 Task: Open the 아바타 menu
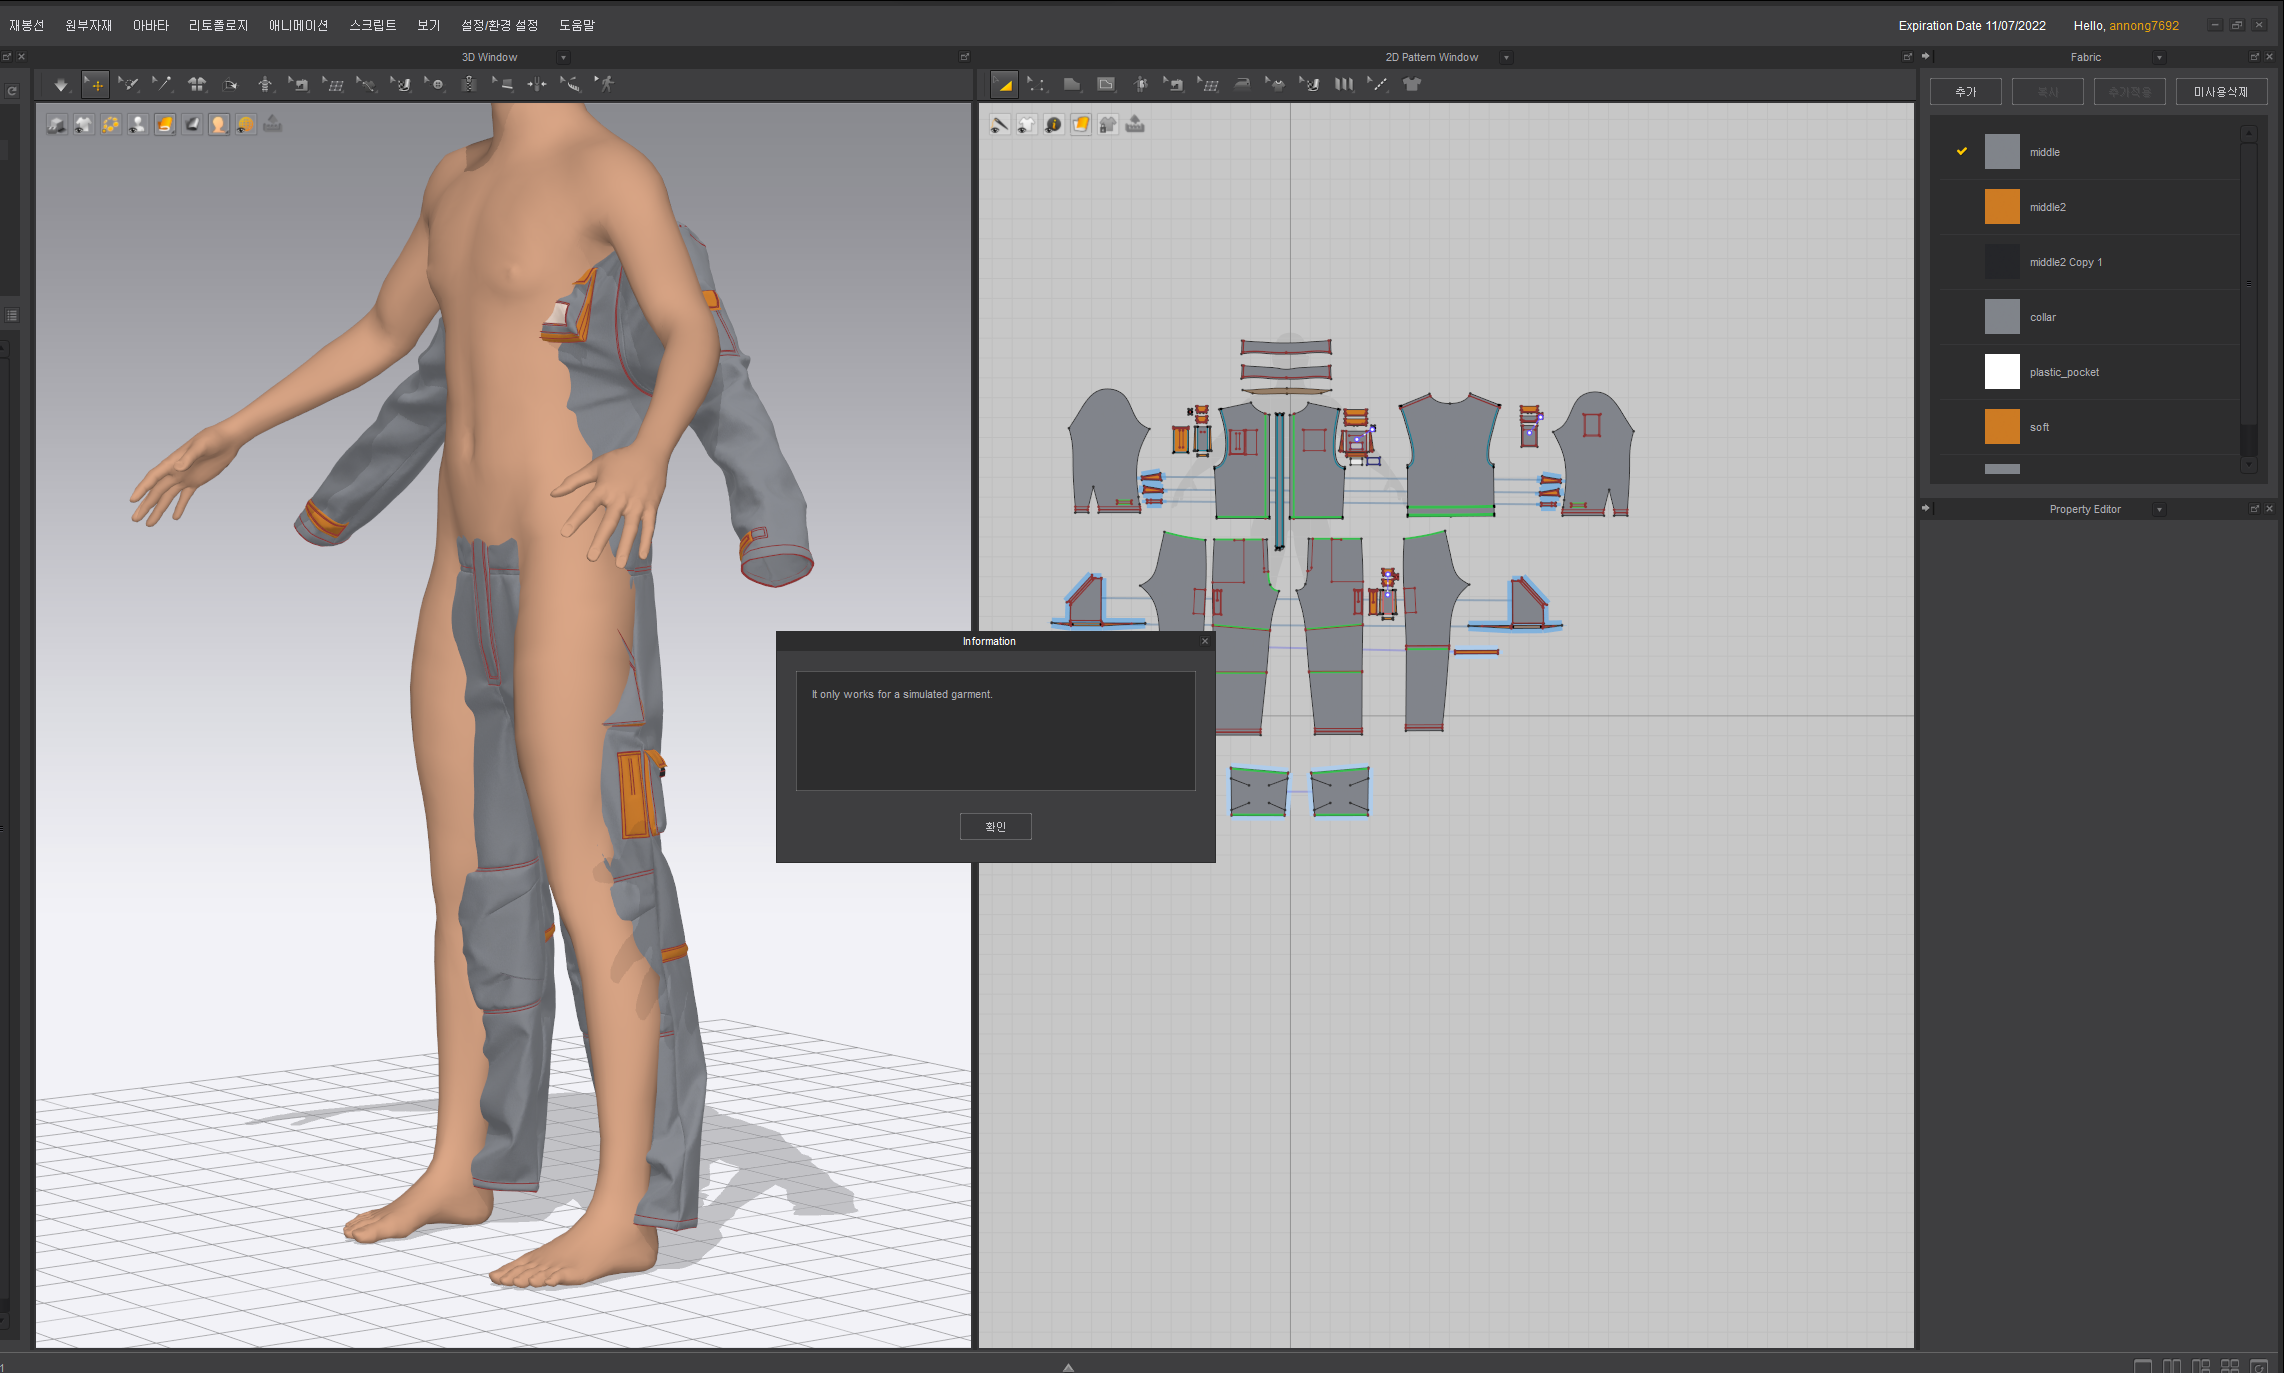(151, 25)
